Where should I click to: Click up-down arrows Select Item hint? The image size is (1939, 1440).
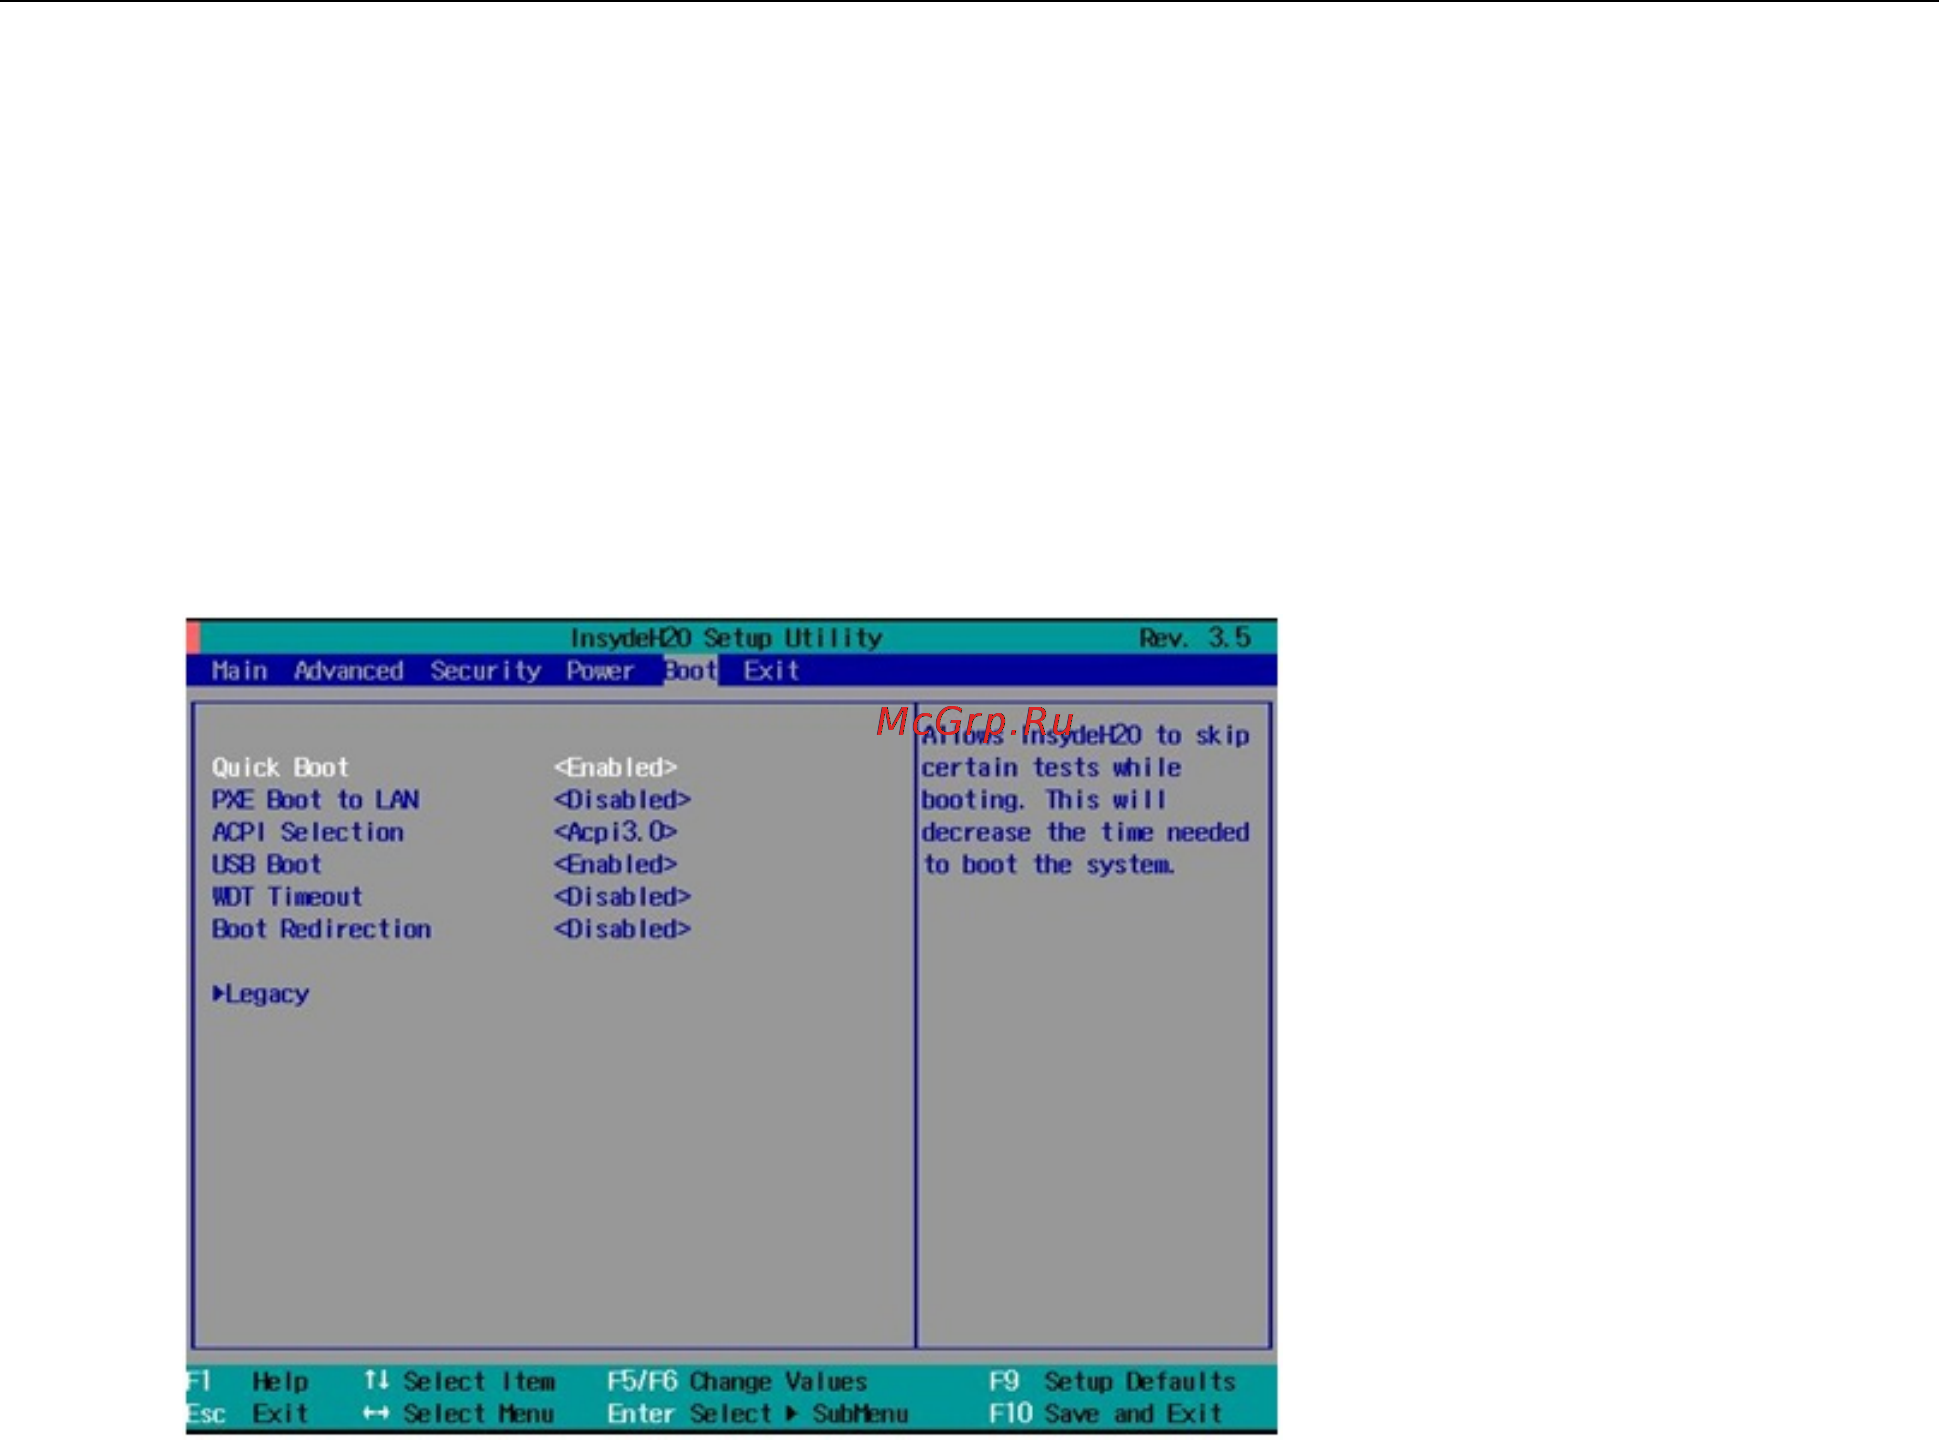pyautogui.click(x=459, y=1382)
